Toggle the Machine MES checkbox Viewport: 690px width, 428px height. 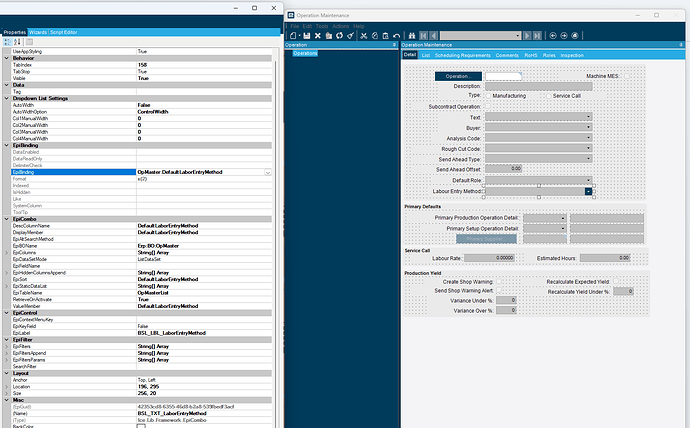(x=627, y=76)
